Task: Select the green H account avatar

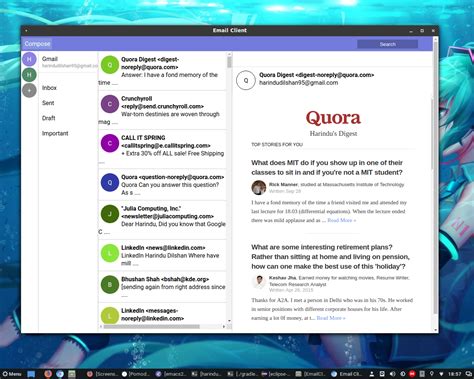Action: [29, 75]
